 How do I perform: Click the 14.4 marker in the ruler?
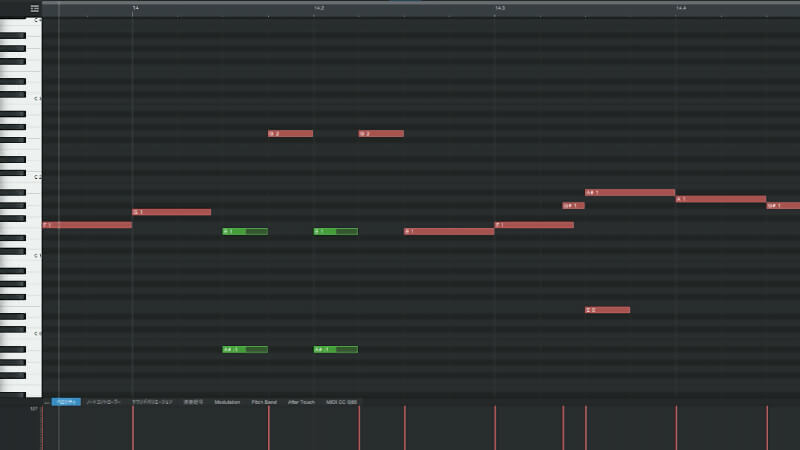pos(681,8)
